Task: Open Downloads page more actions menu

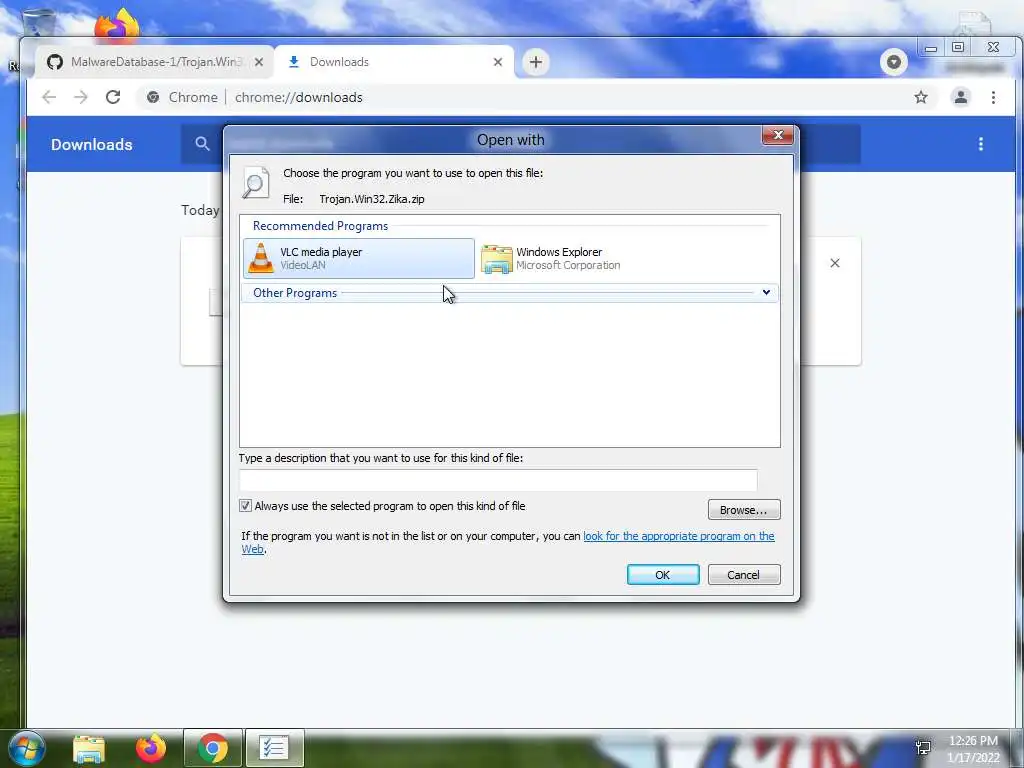Action: (980, 144)
